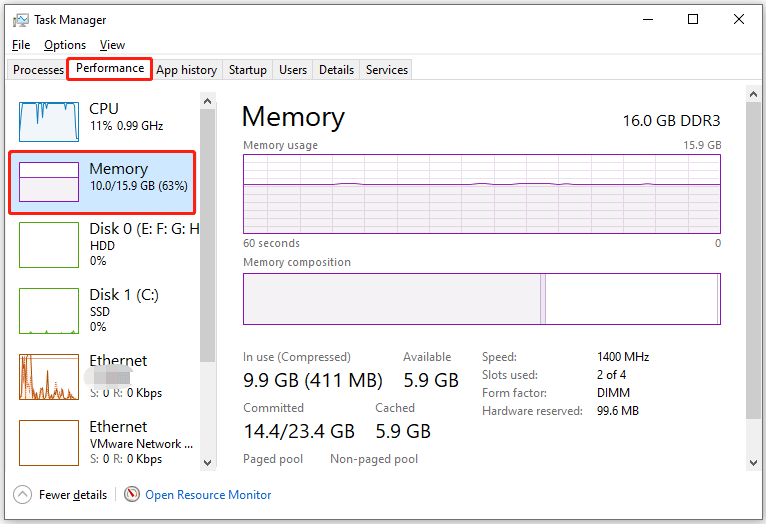Switch to the App history tab
The width and height of the screenshot is (766, 524).
(187, 70)
